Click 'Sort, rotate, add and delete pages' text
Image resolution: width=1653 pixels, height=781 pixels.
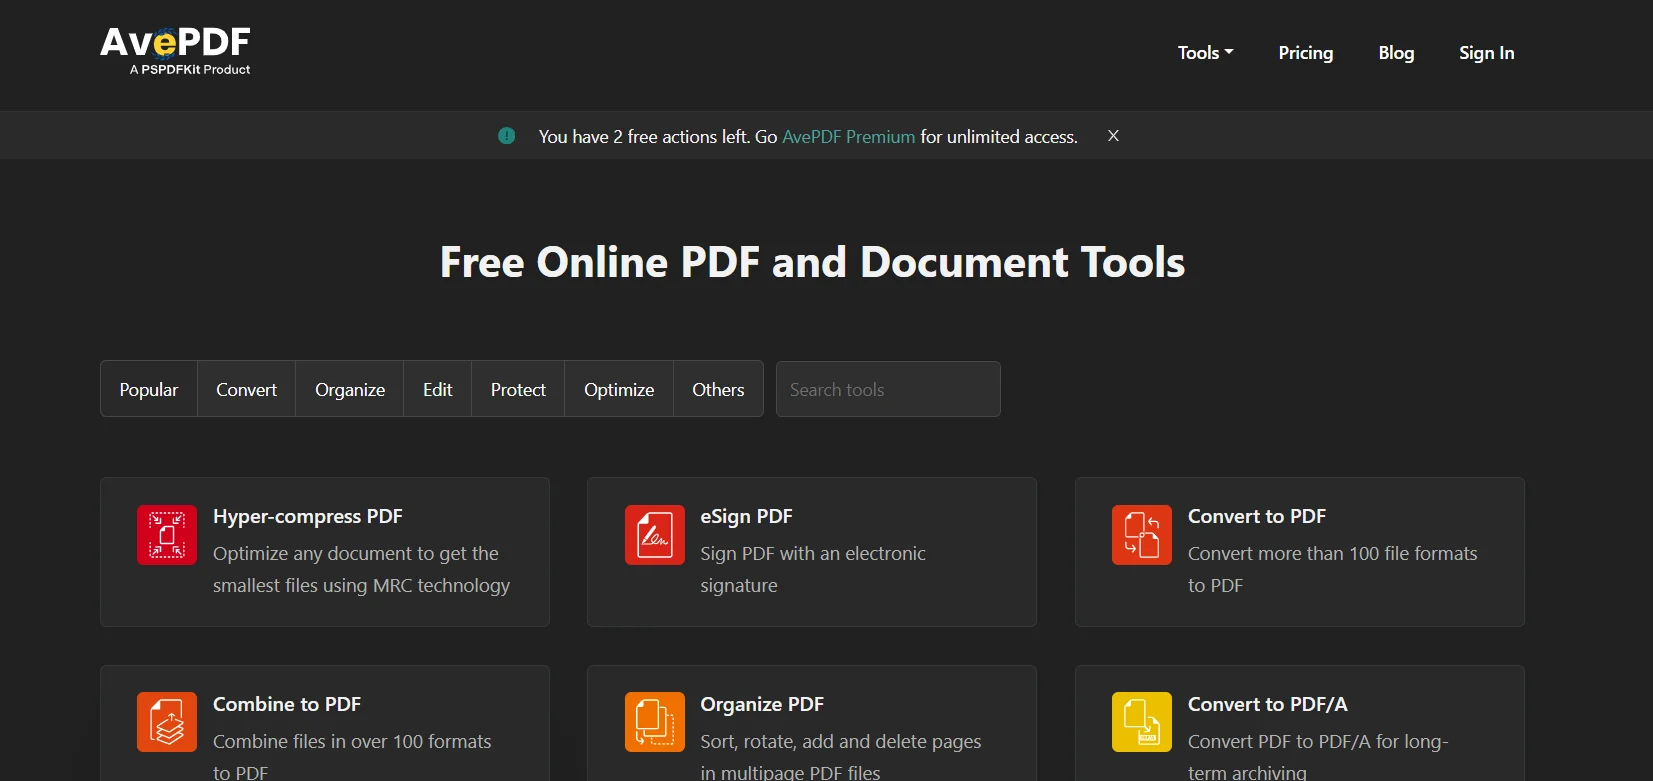(841, 741)
